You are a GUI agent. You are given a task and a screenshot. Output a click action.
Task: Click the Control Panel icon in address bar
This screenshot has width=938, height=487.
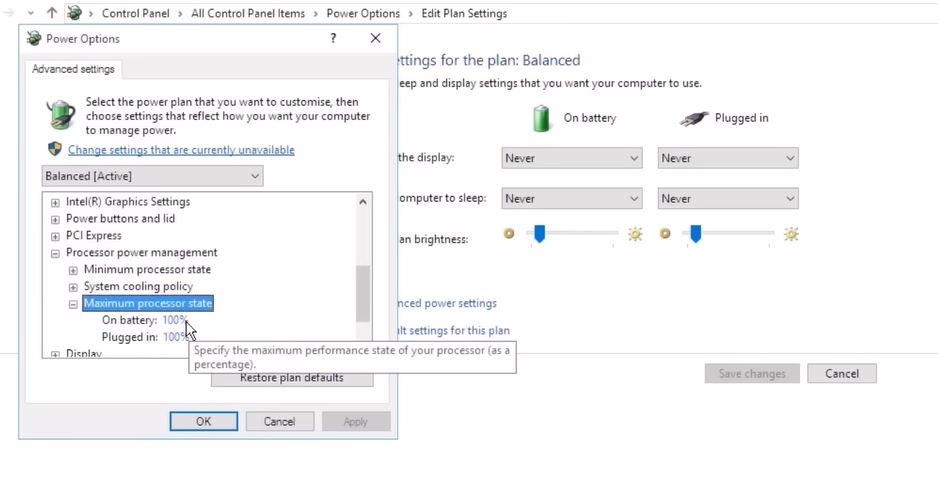click(x=74, y=13)
